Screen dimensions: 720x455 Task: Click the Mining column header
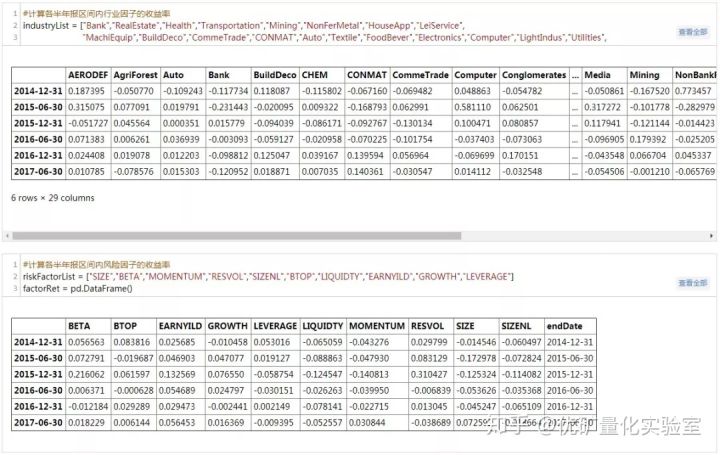coord(645,75)
